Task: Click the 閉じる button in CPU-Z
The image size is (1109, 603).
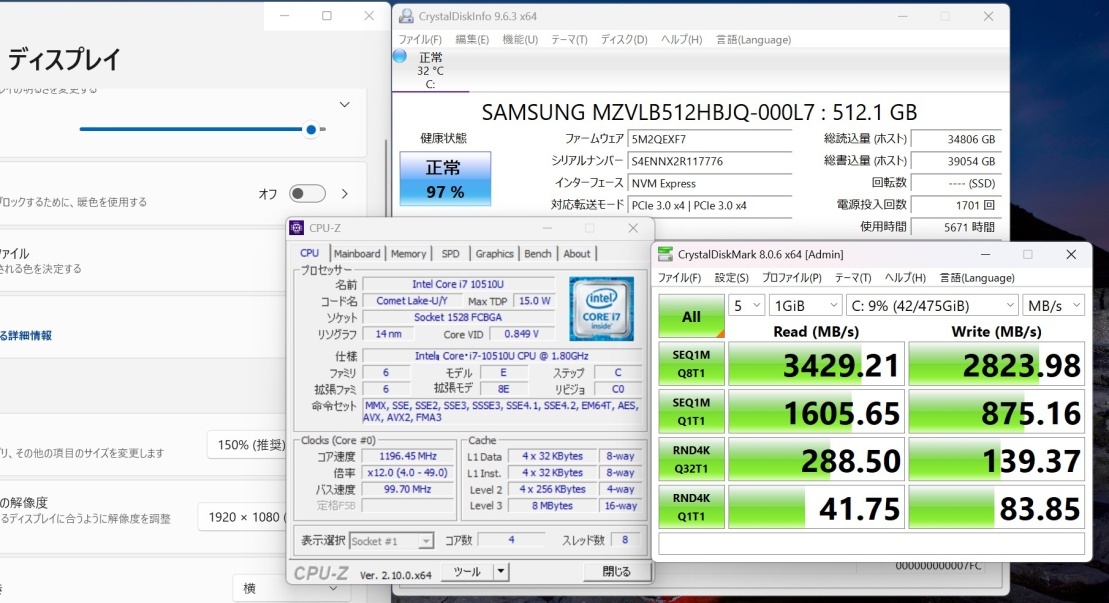Action: click(x=616, y=572)
